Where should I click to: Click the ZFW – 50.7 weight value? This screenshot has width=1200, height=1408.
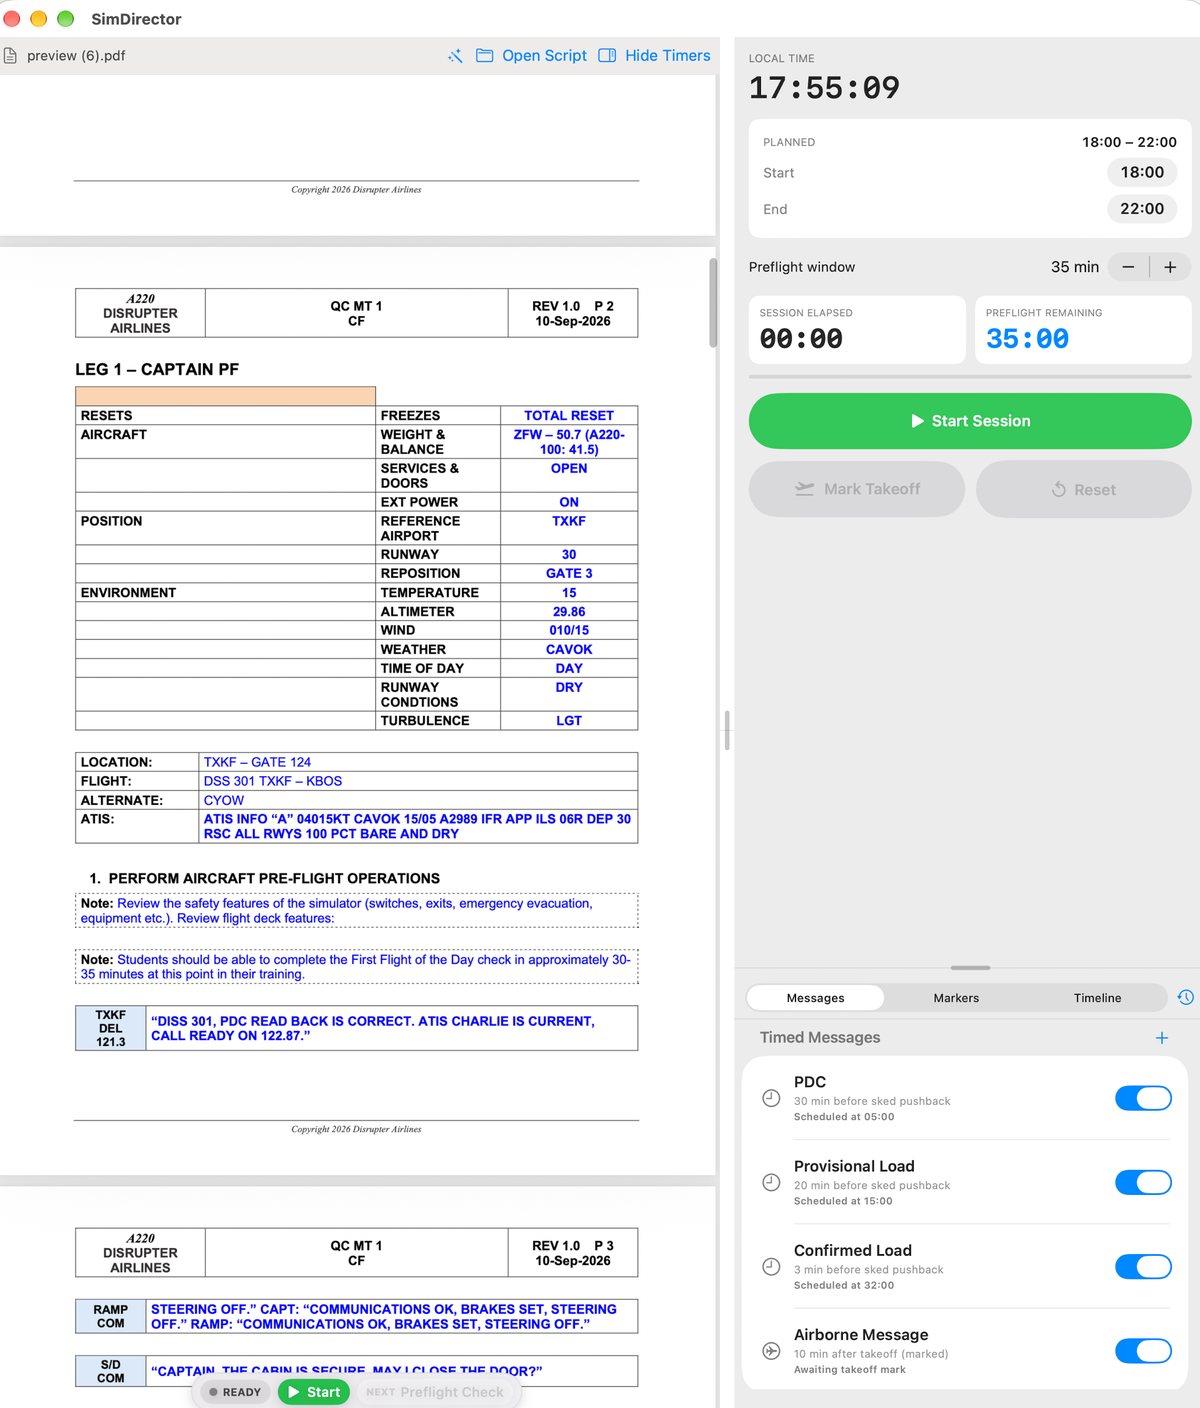pos(569,442)
